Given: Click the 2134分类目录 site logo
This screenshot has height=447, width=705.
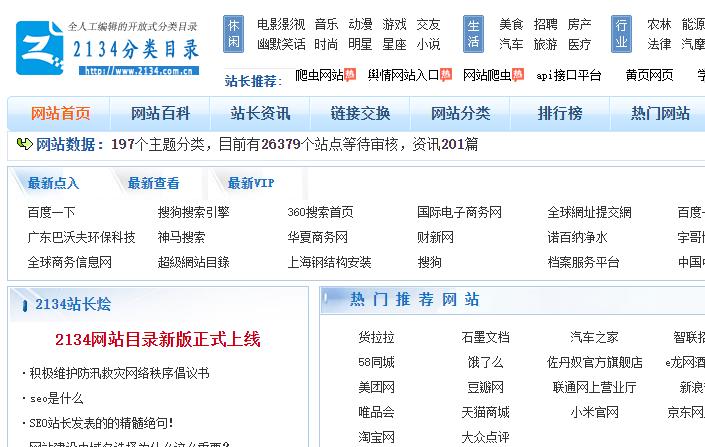Looking at the screenshot, I should (107, 47).
